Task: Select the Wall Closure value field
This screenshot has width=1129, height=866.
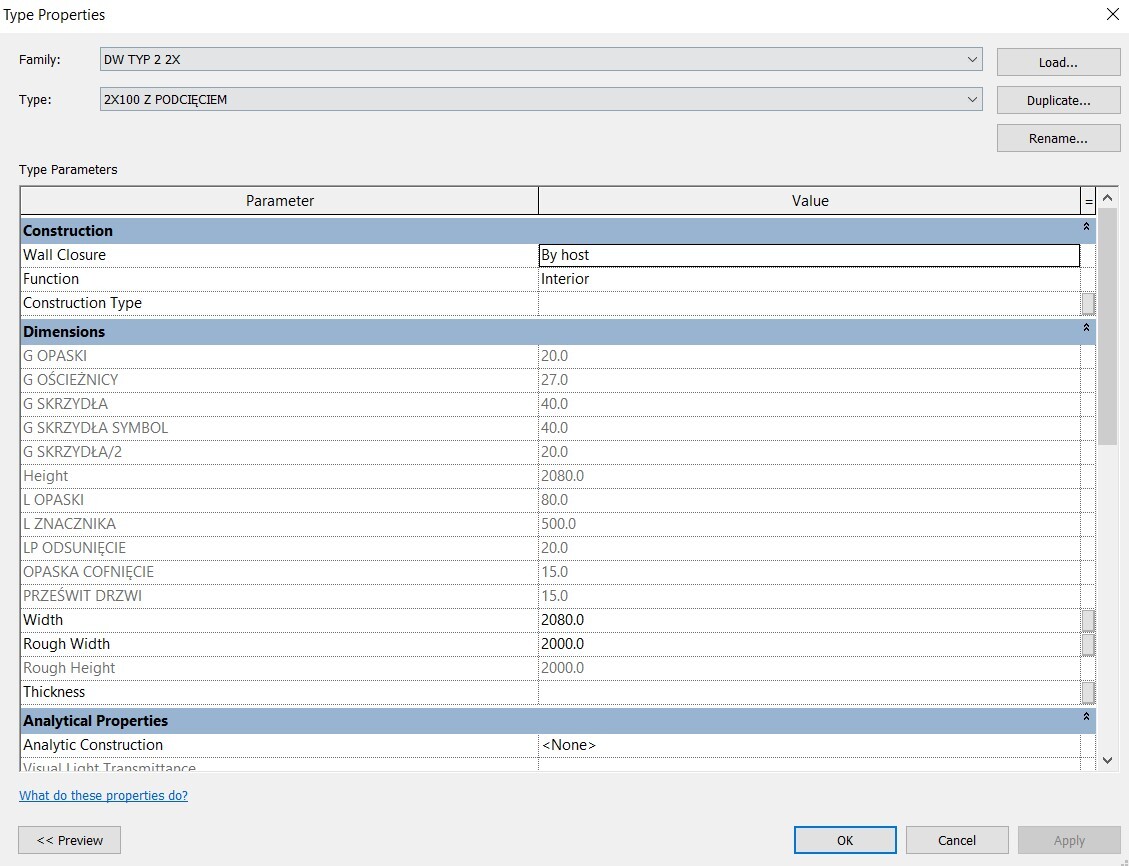Action: click(x=808, y=255)
